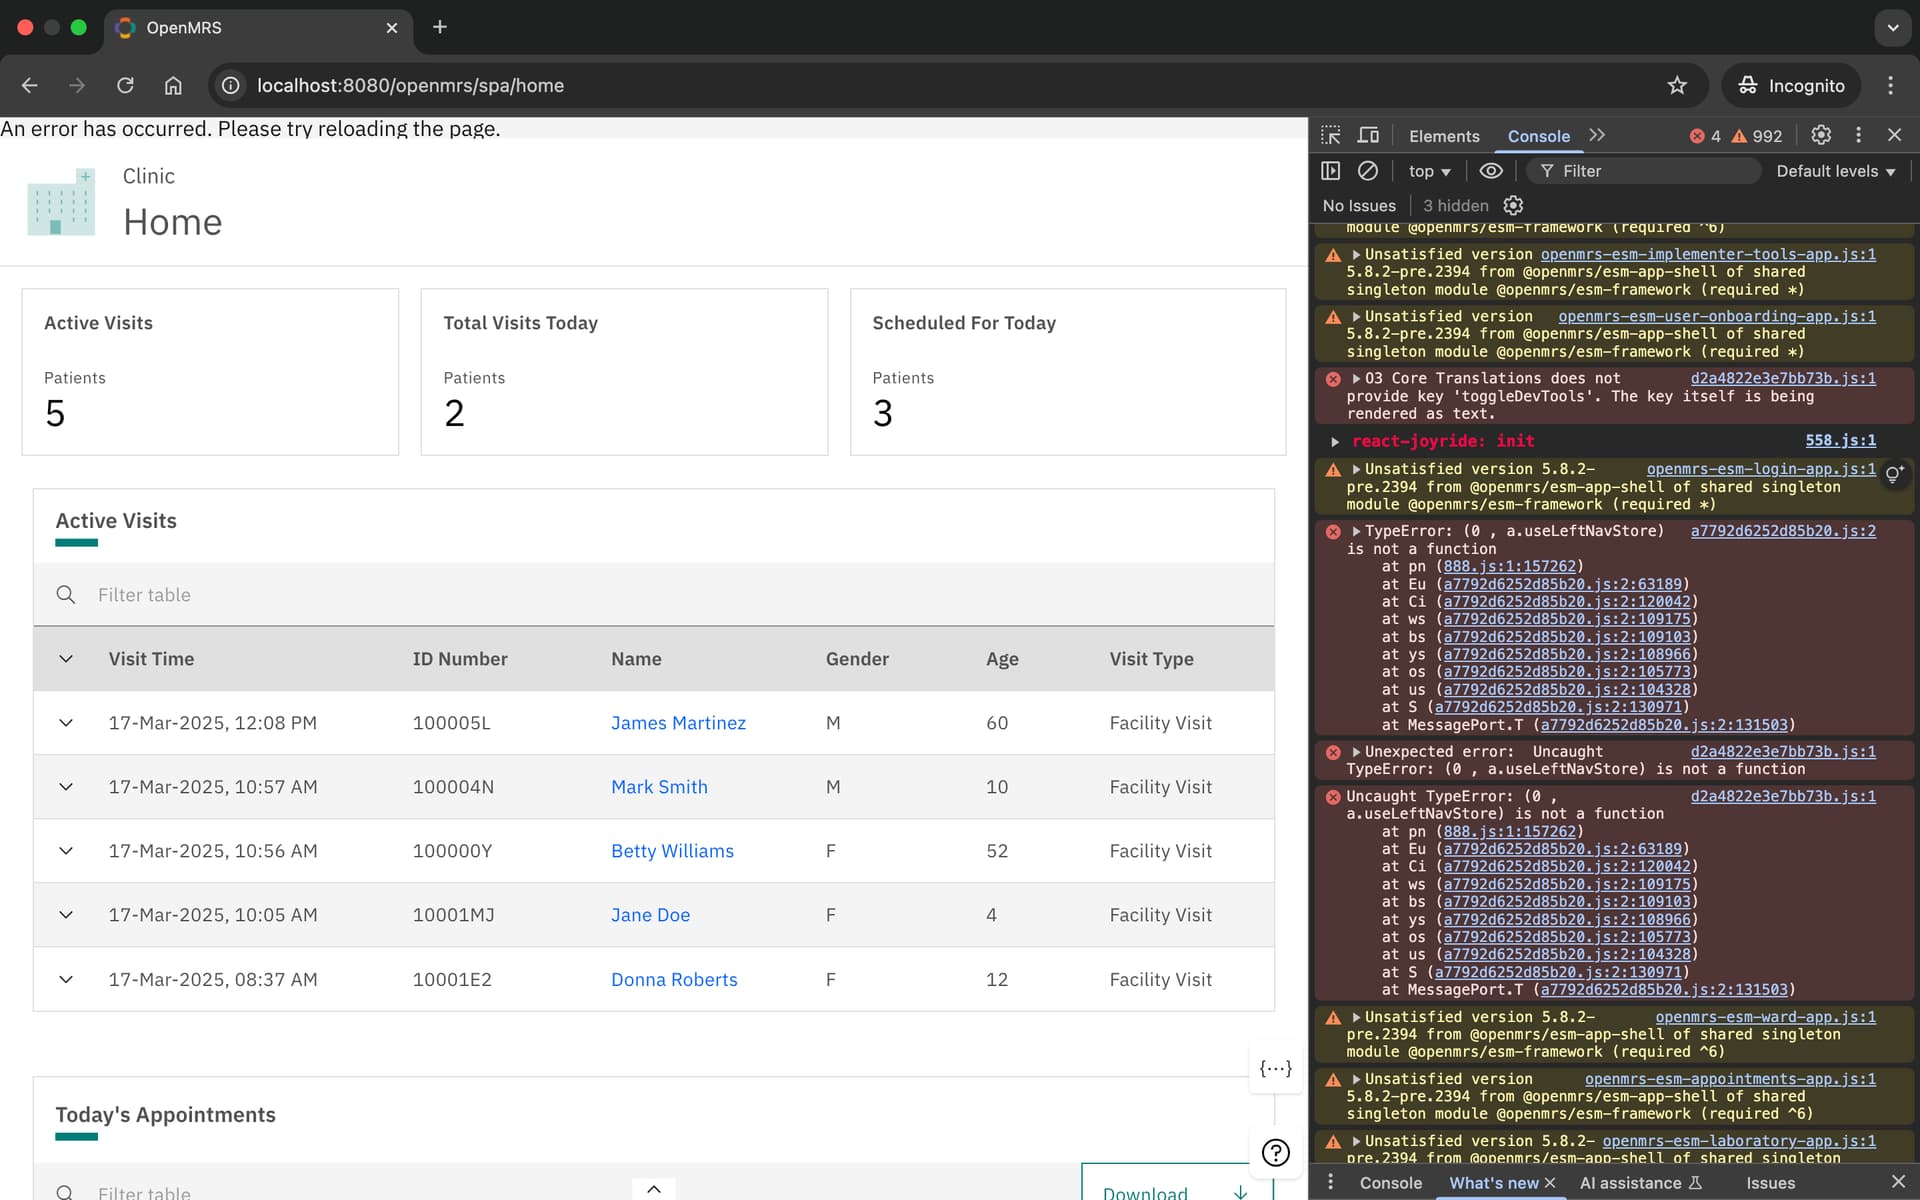This screenshot has height=1200, width=1920.
Task: Click the Clinic building icon
Action: click(x=61, y=202)
